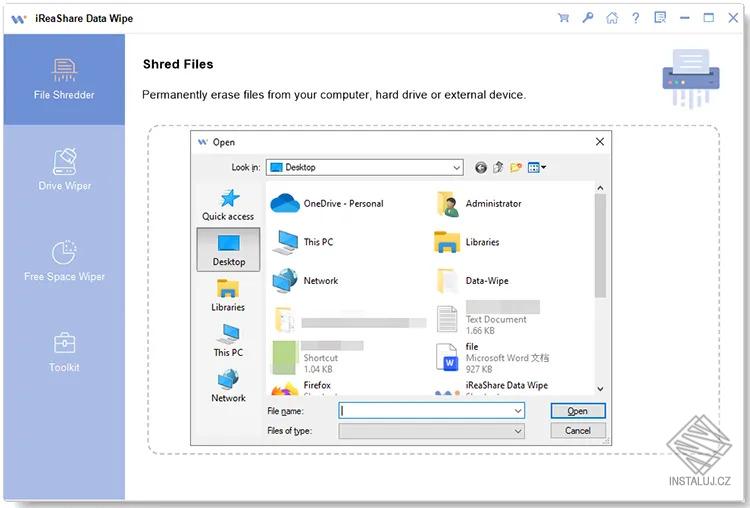
Task: Switch to Drive Wiper
Action: [64, 170]
